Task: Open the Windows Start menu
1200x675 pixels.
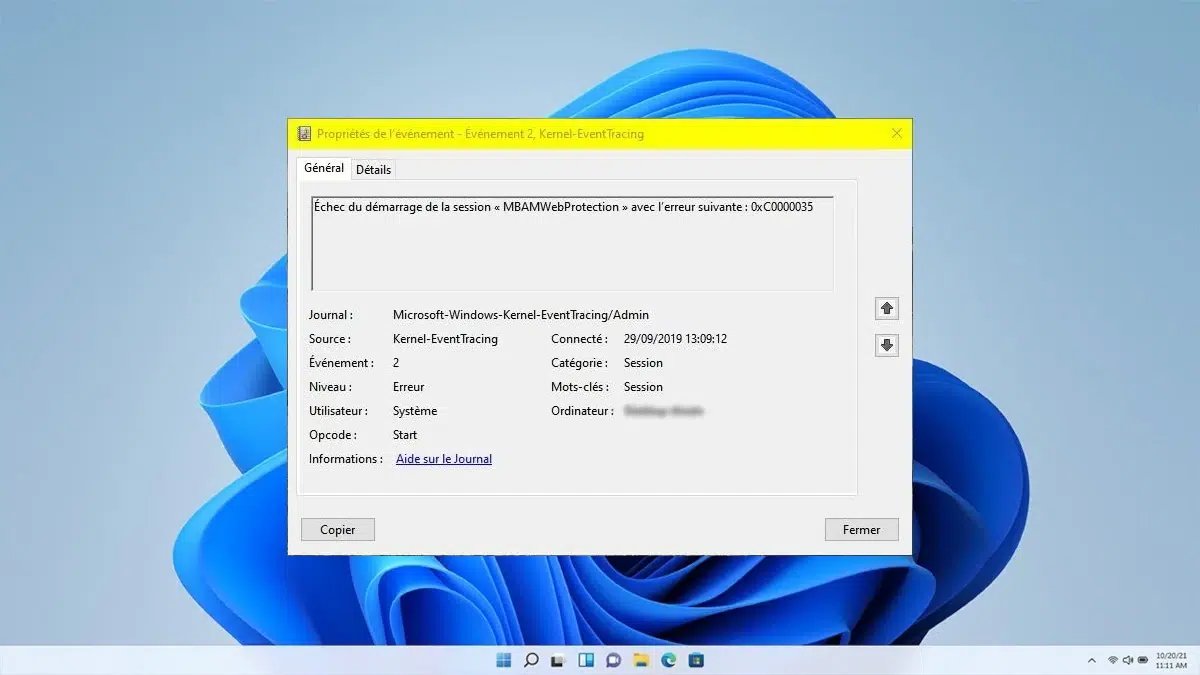Action: 503,660
